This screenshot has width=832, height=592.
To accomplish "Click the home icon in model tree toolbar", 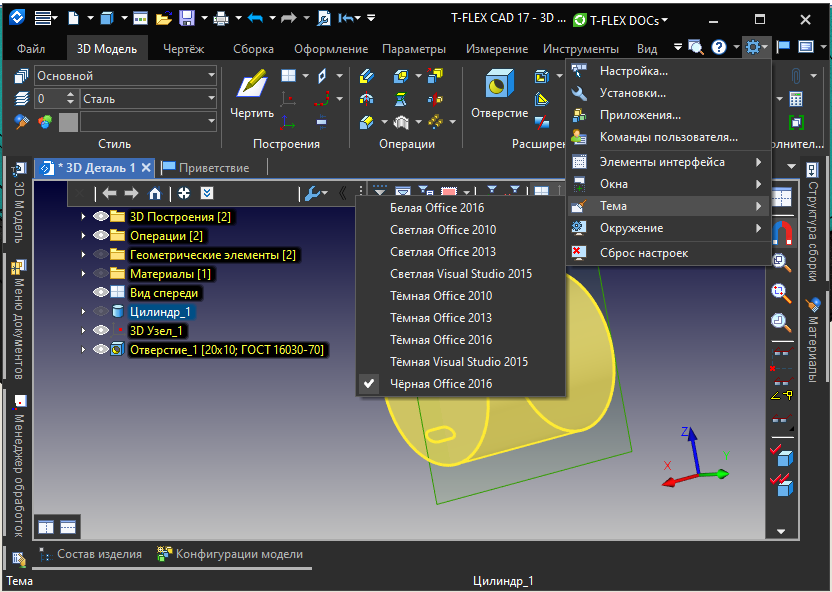I will [155, 193].
